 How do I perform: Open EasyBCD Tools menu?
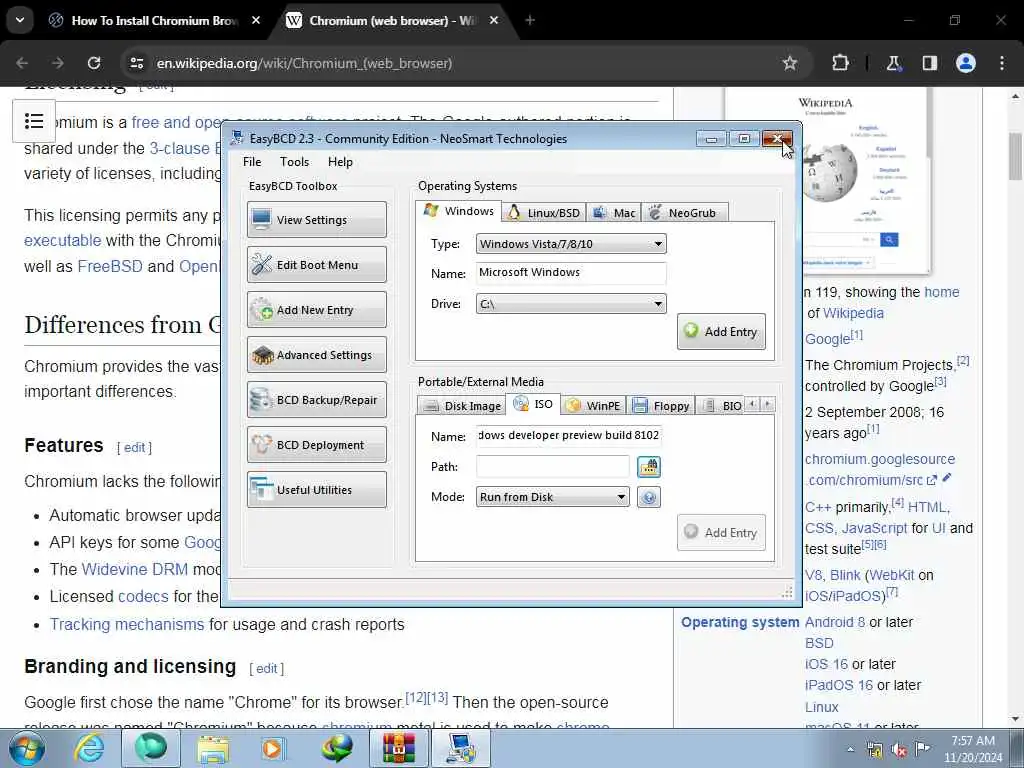pyautogui.click(x=295, y=162)
